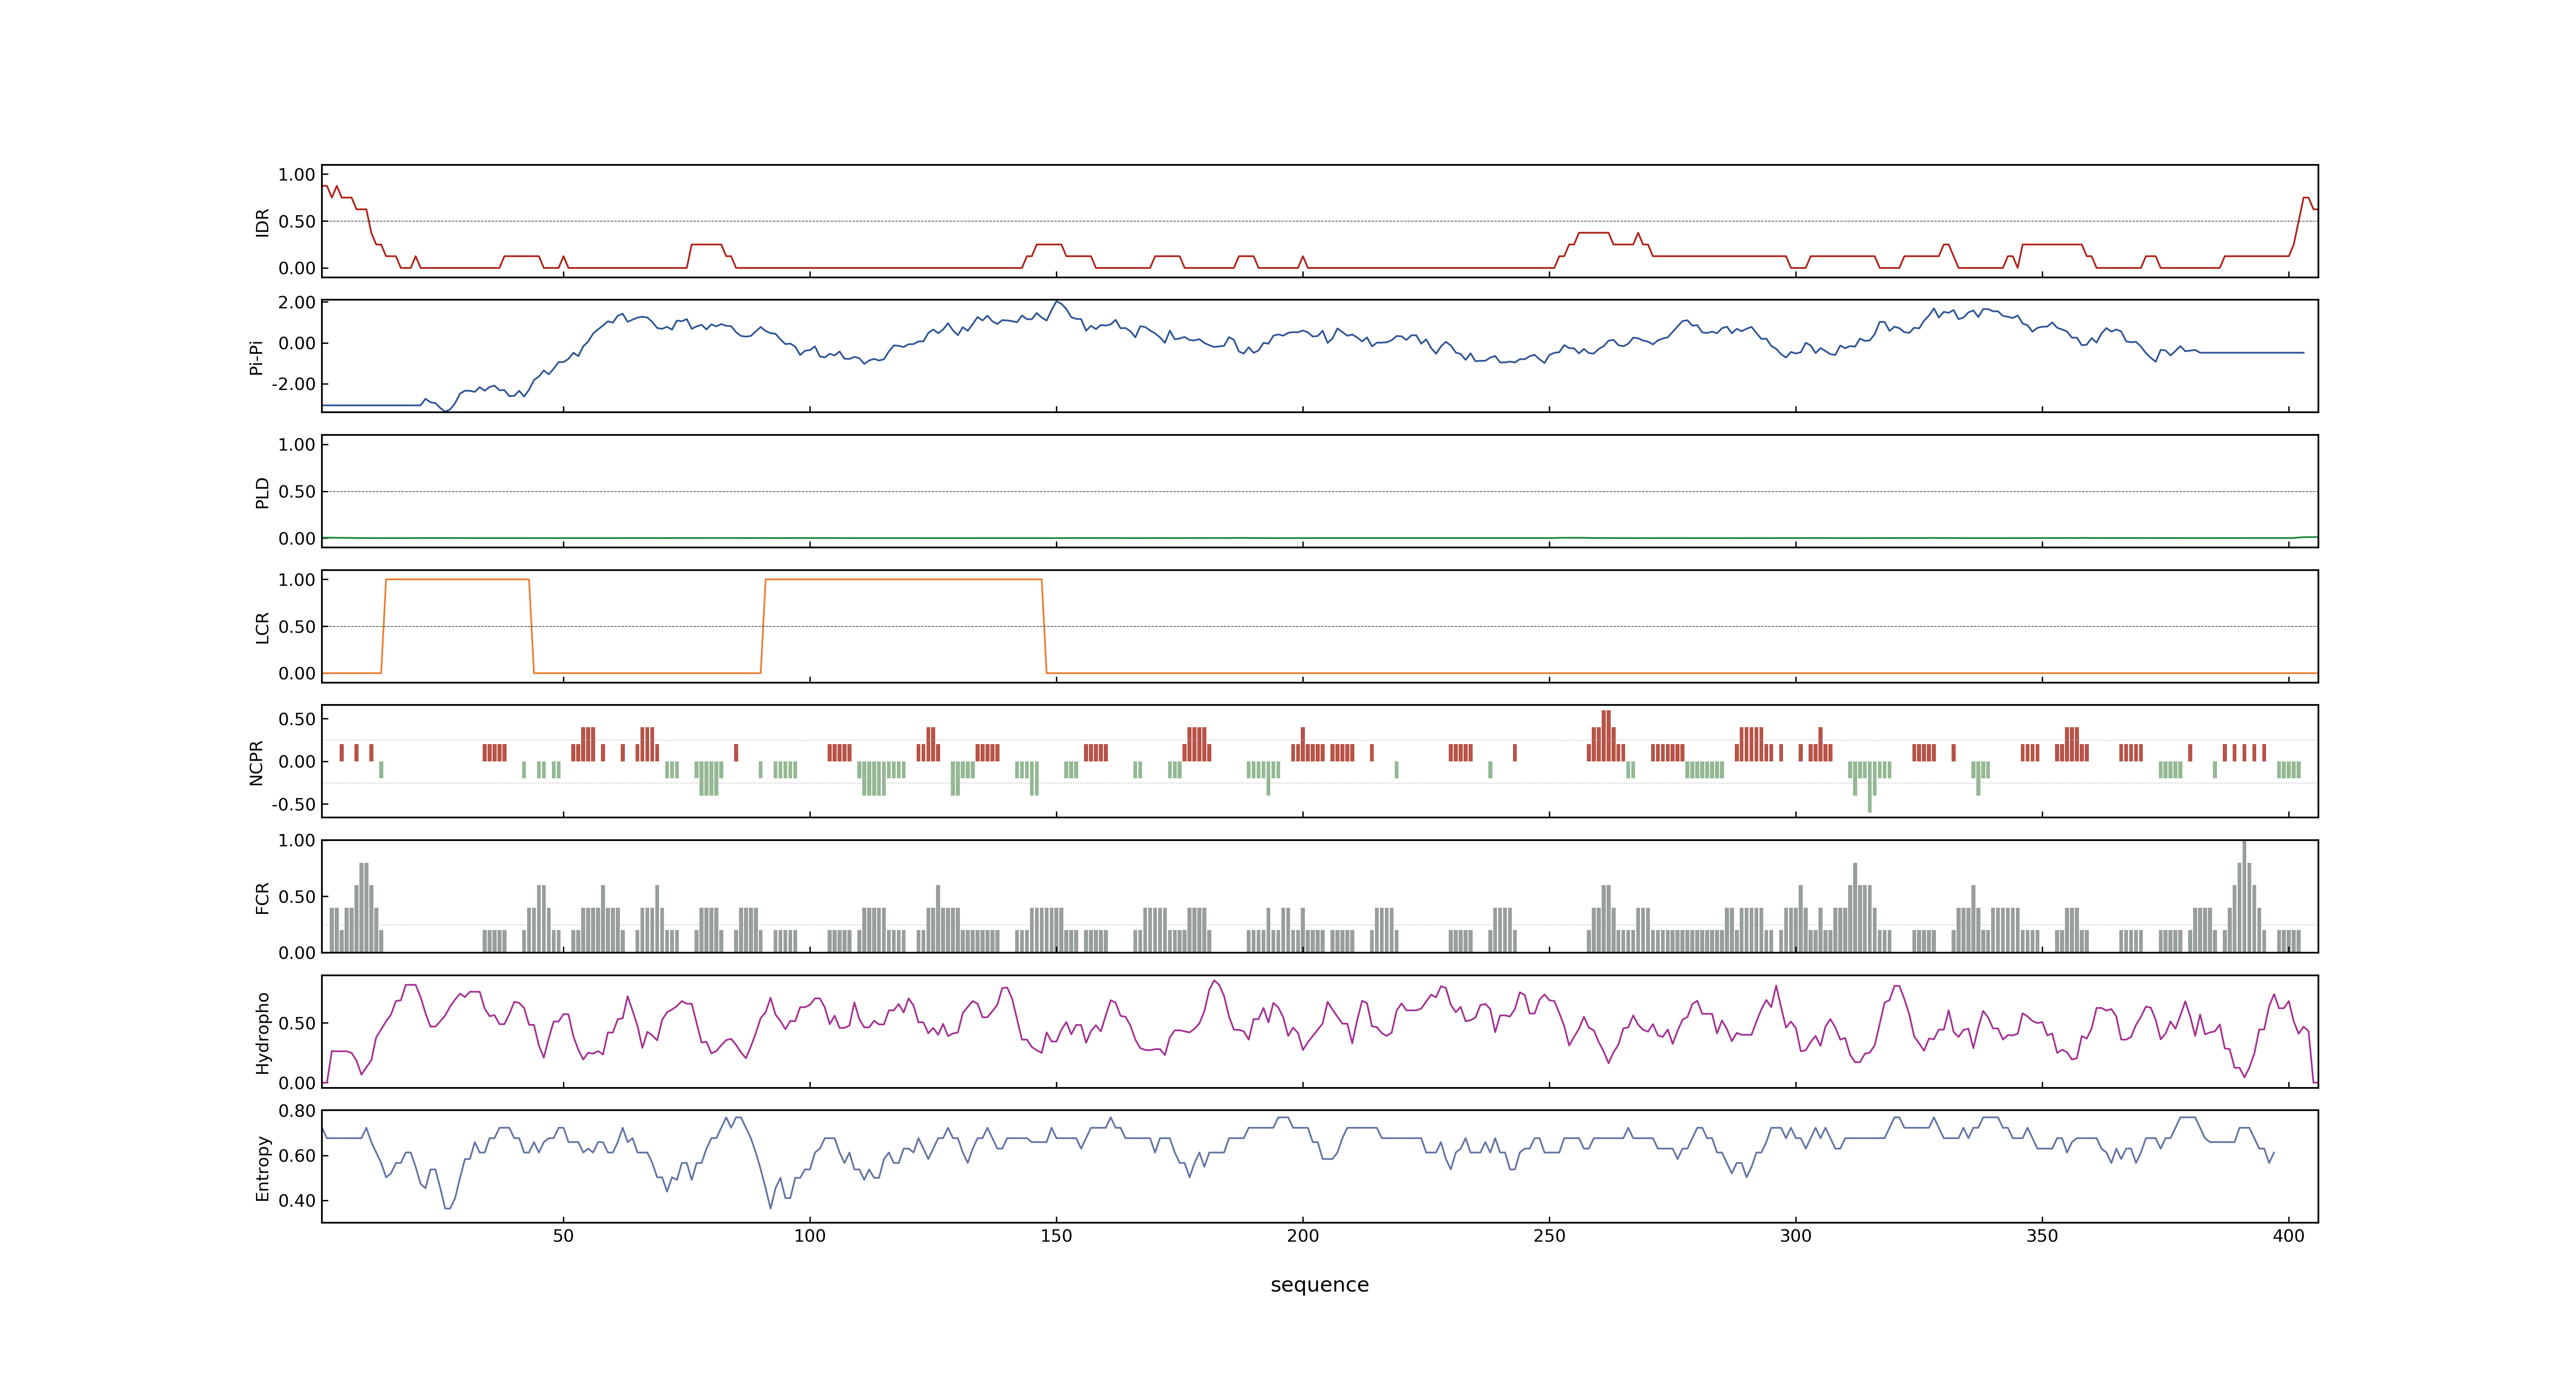The height and width of the screenshot is (1374, 2576).
Task: Click the second LCR plateau between 100 and 150
Action: tap(903, 579)
